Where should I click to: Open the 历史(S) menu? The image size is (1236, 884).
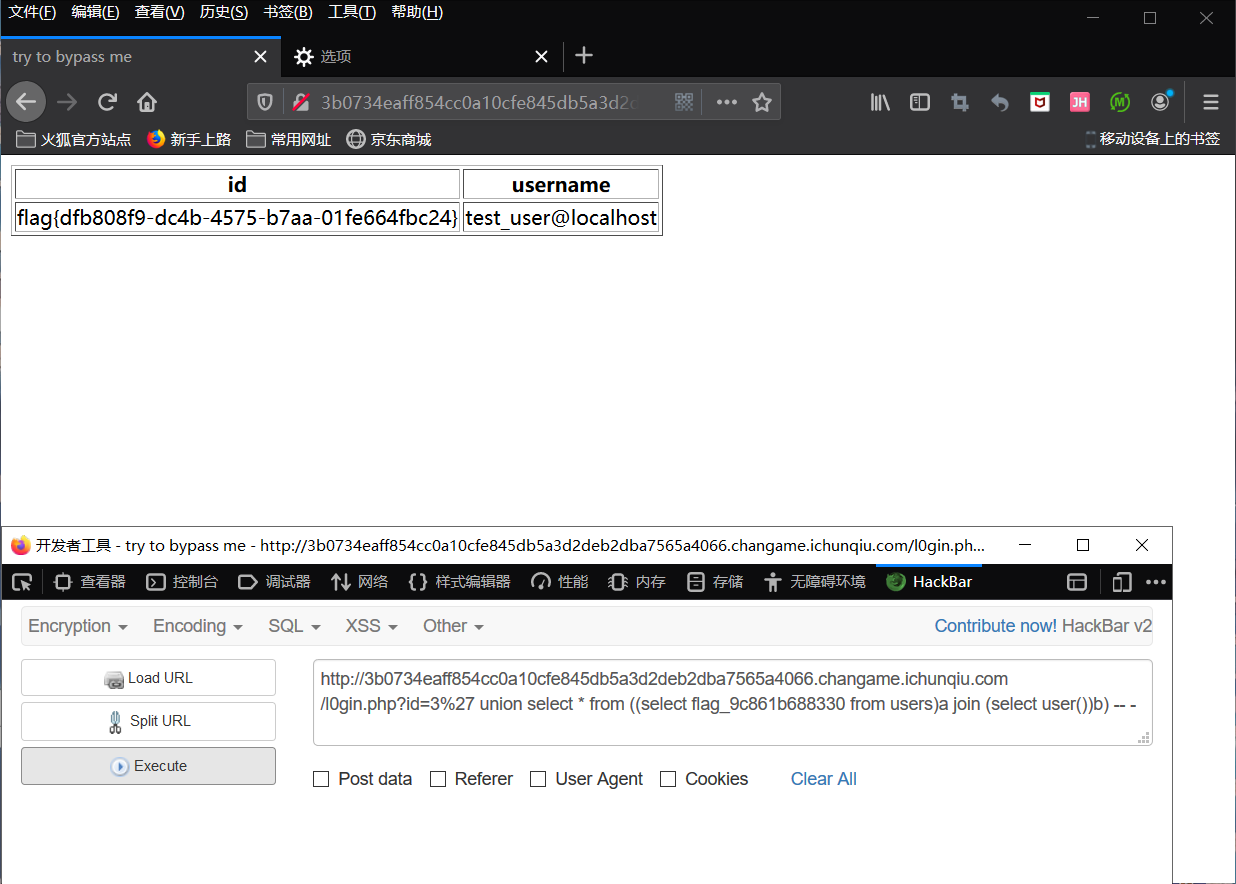coord(224,12)
